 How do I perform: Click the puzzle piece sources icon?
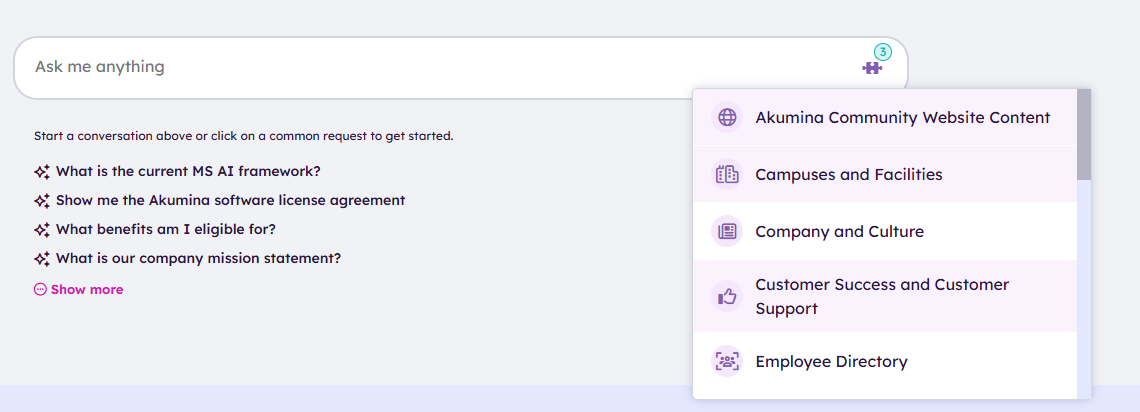click(x=872, y=68)
